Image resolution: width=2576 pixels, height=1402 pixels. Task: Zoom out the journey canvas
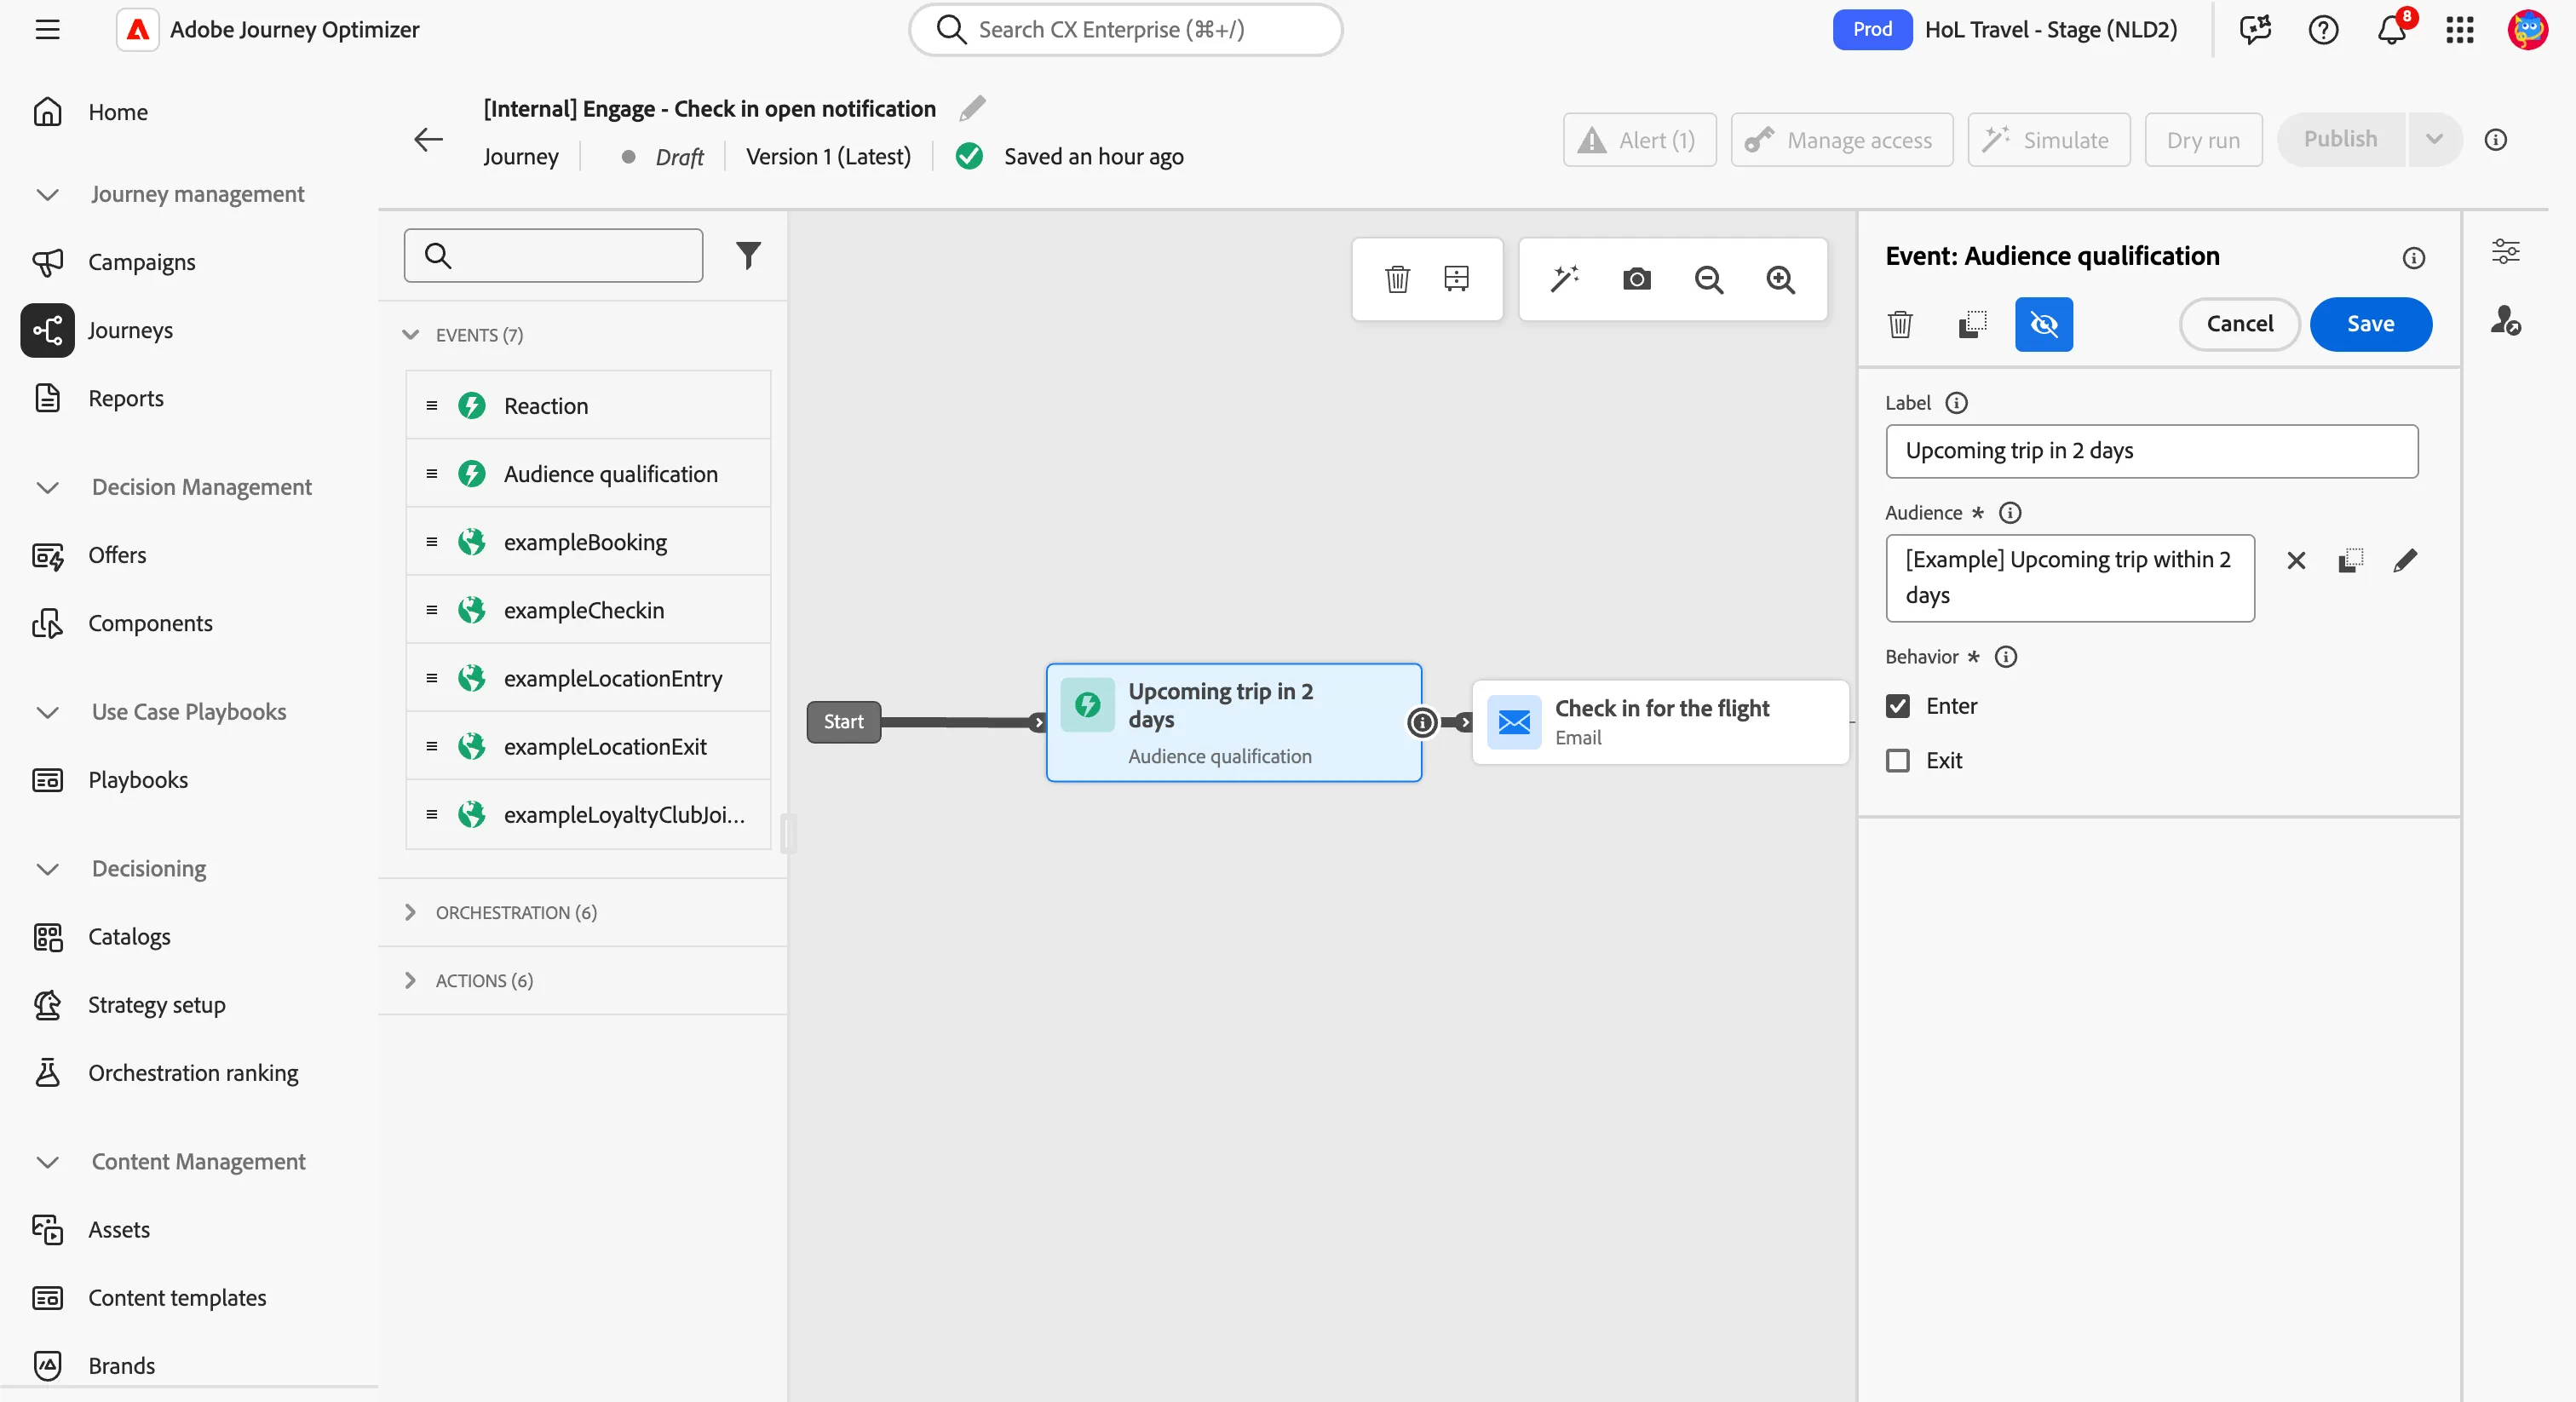(x=1709, y=280)
